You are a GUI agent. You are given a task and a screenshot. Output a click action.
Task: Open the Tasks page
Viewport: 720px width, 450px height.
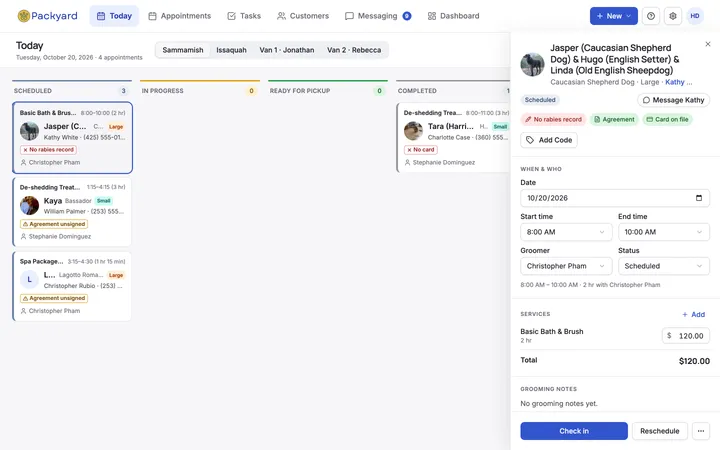coord(244,16)
